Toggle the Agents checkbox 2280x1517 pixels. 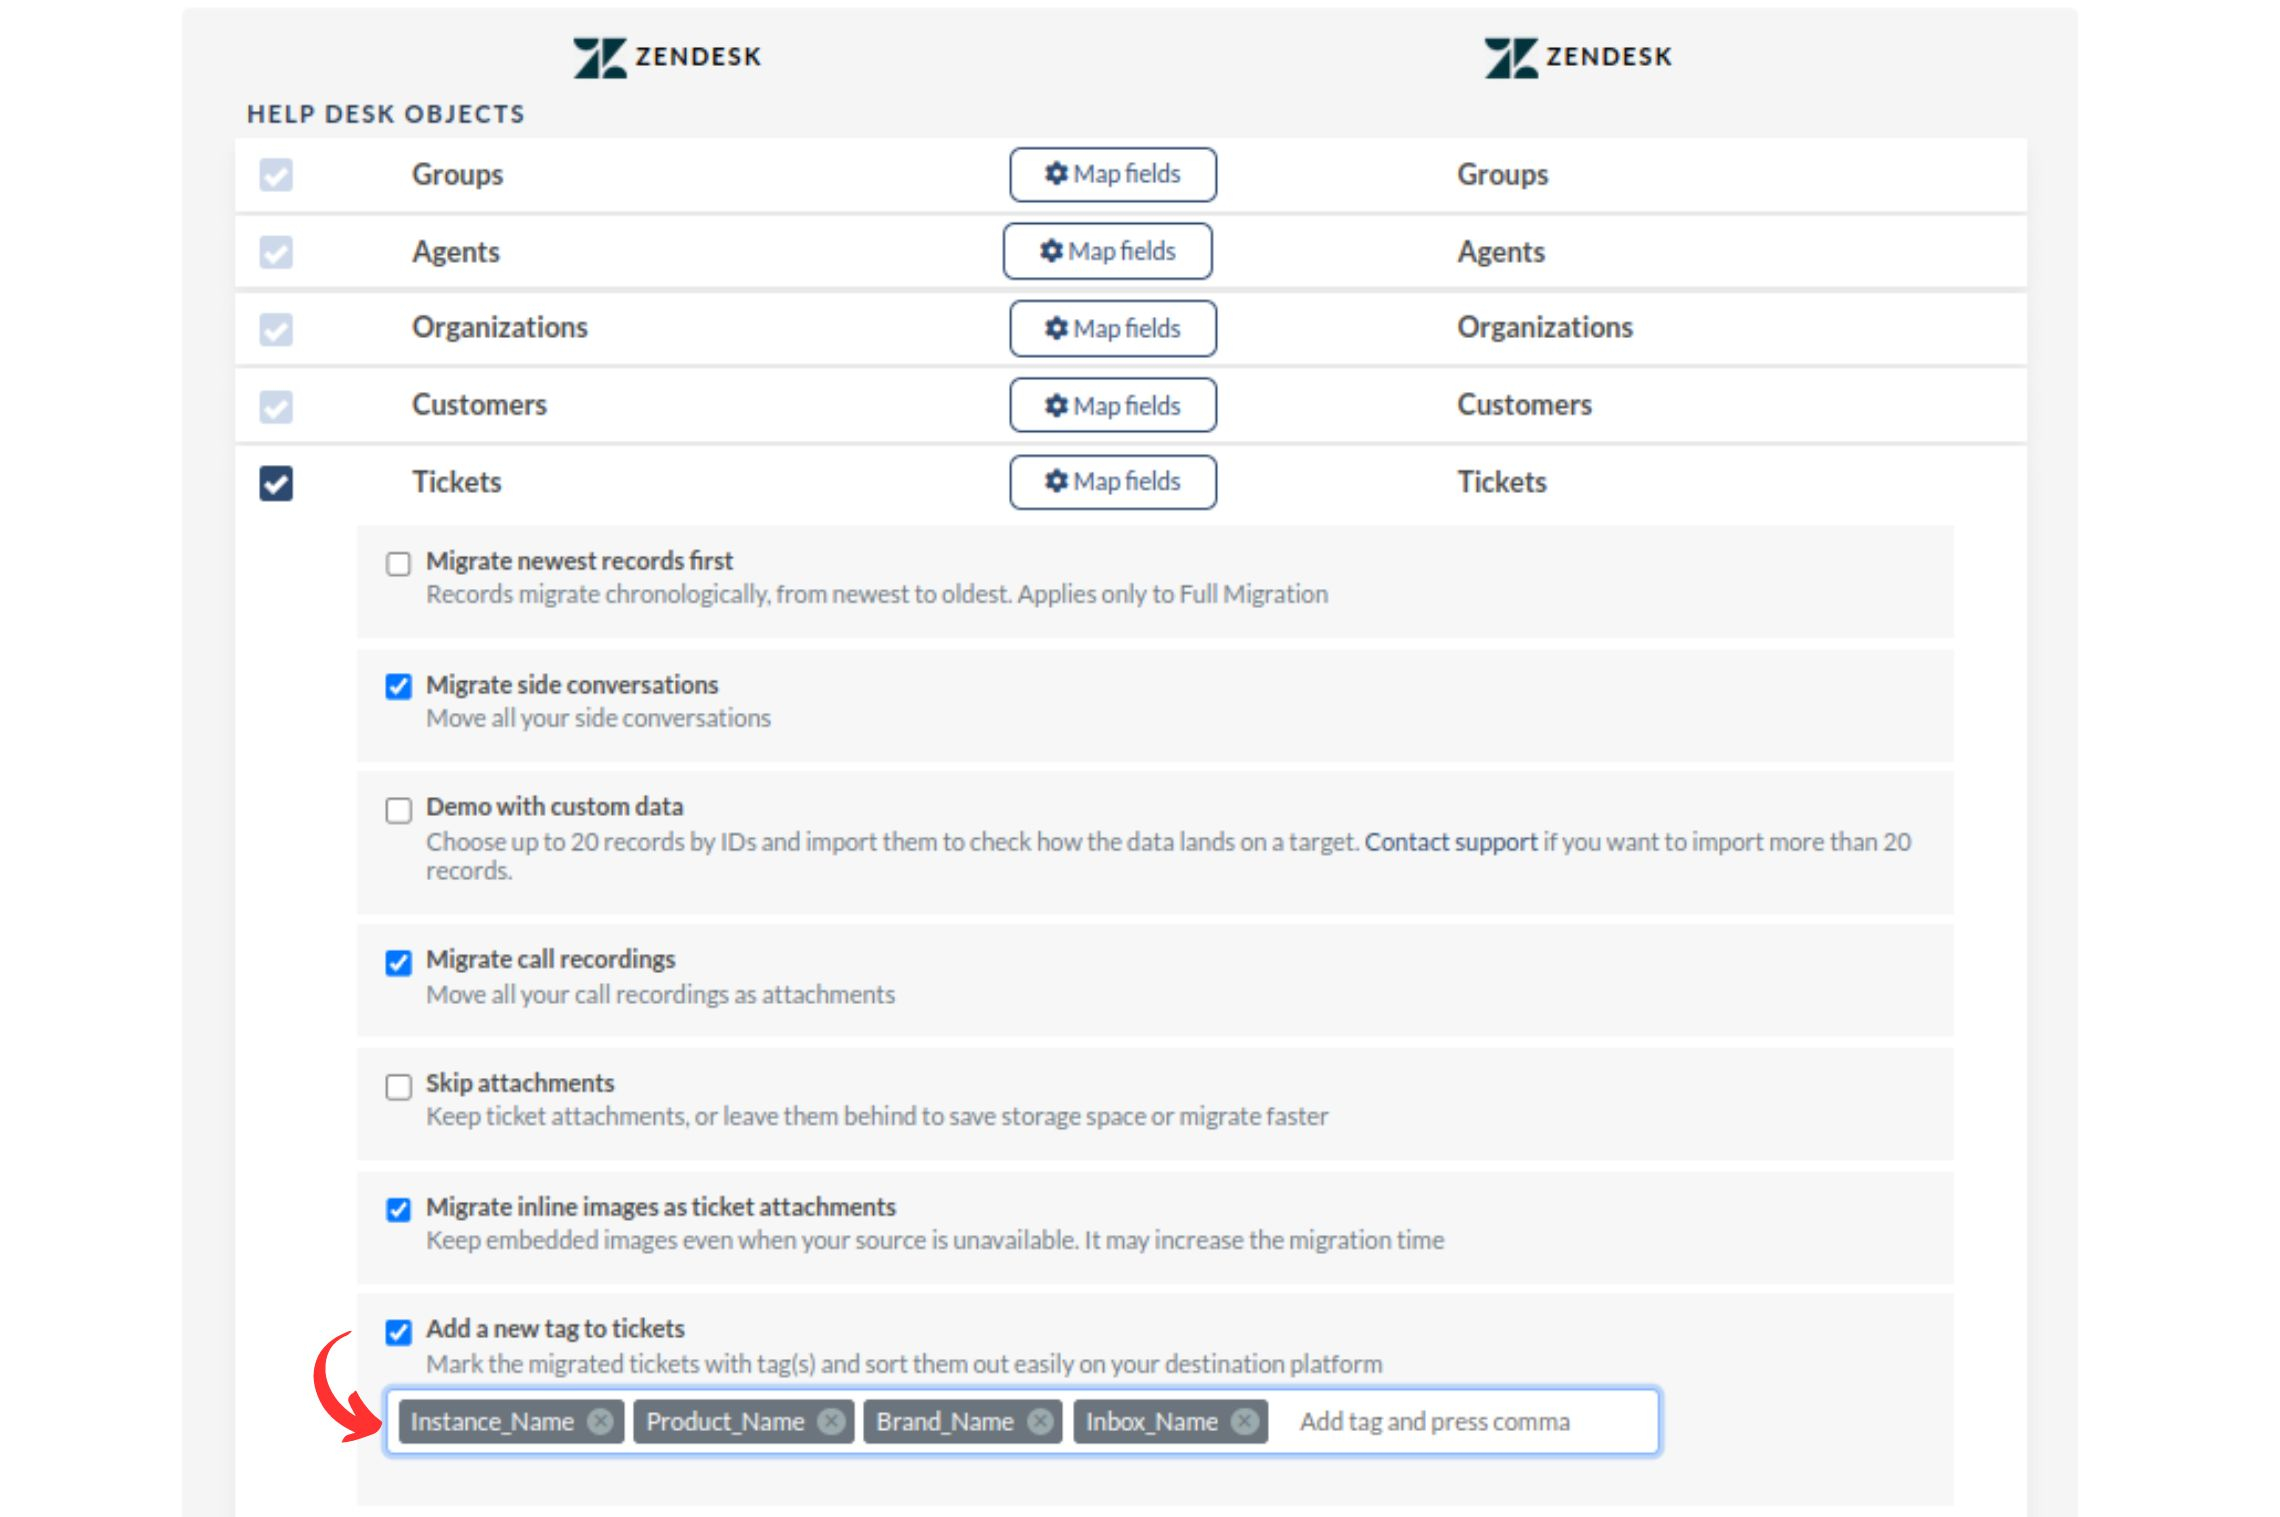pyautogui.click(x=276, y=252)
